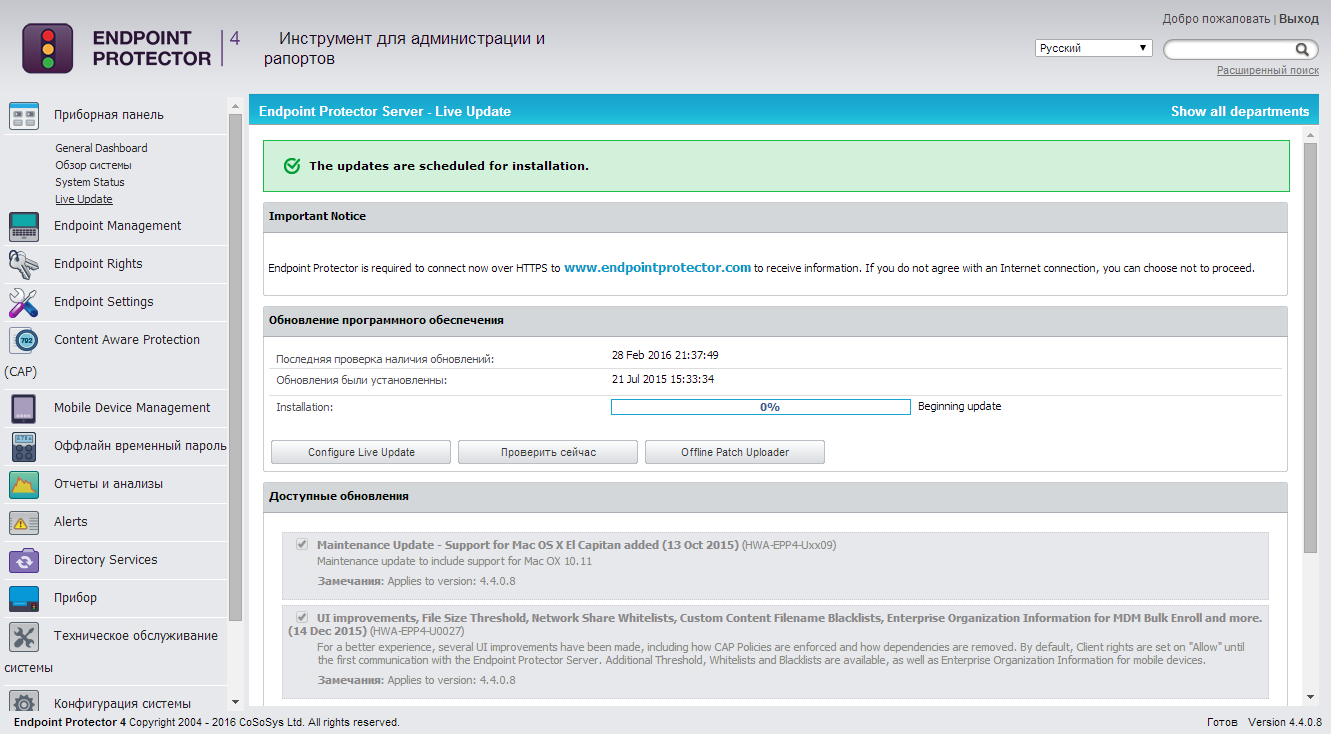
Task: Select General Dashboard submenu item
Action: point(101,148)
